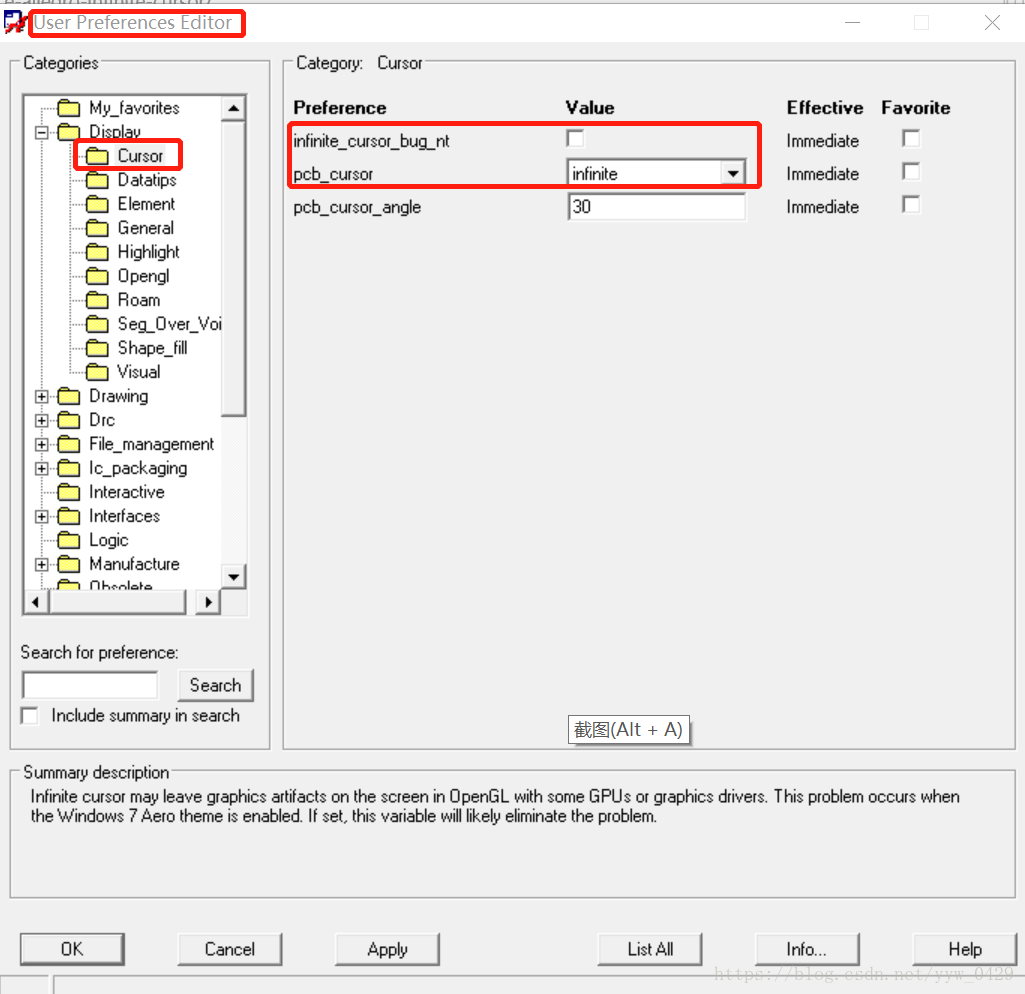Collapse the Display category

pyautogui.click(x=41, y=132)
